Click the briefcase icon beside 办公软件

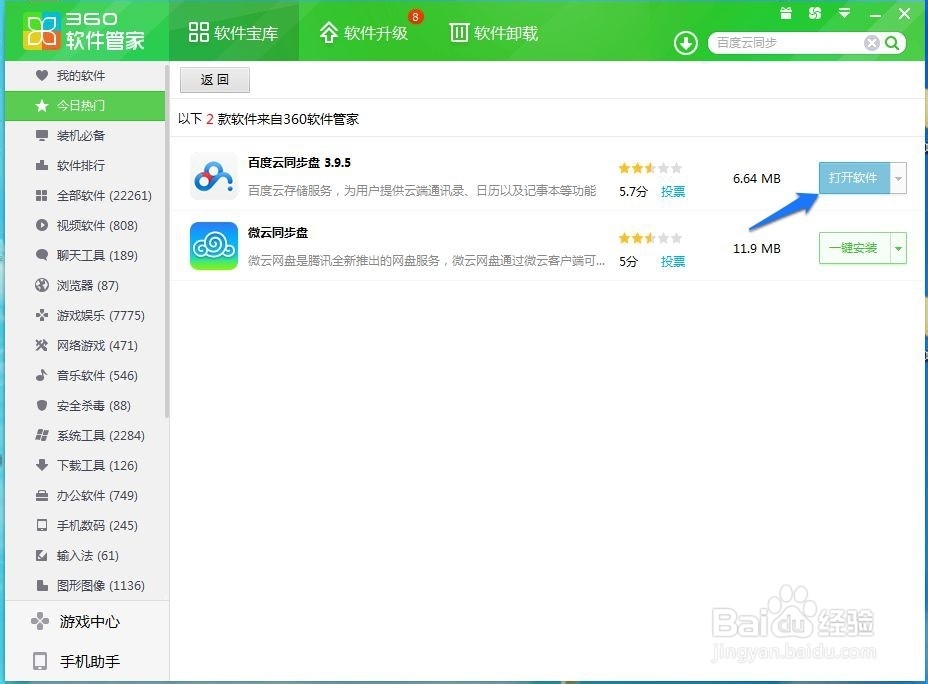tap(41, 495)
